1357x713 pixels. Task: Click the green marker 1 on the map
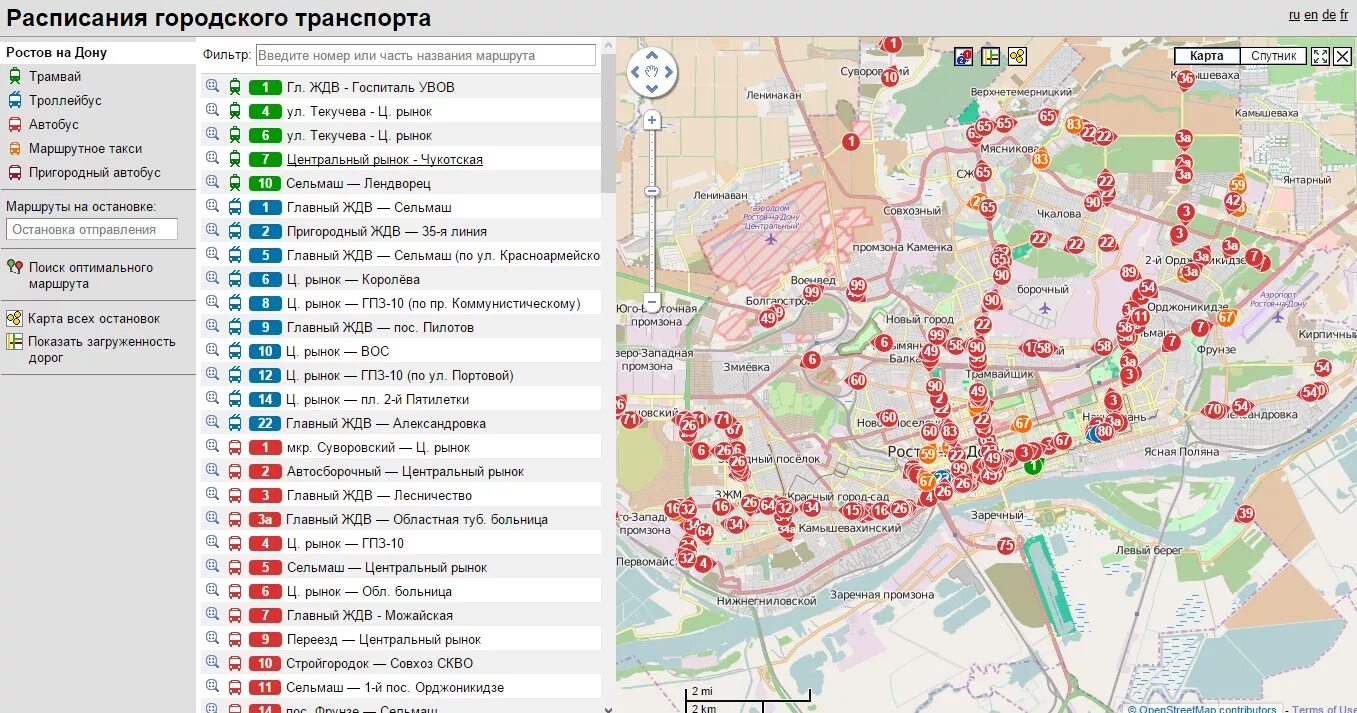click(1033, 465)
